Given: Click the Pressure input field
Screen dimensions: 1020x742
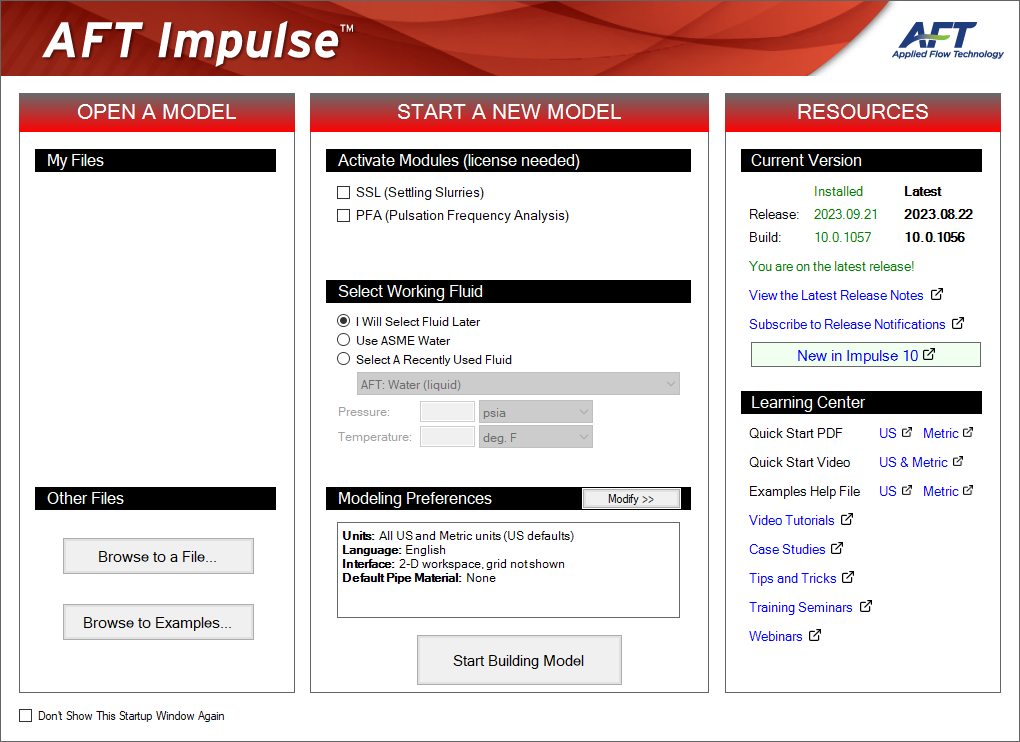Looking at the screenshot, I should [x=447, y=412].
